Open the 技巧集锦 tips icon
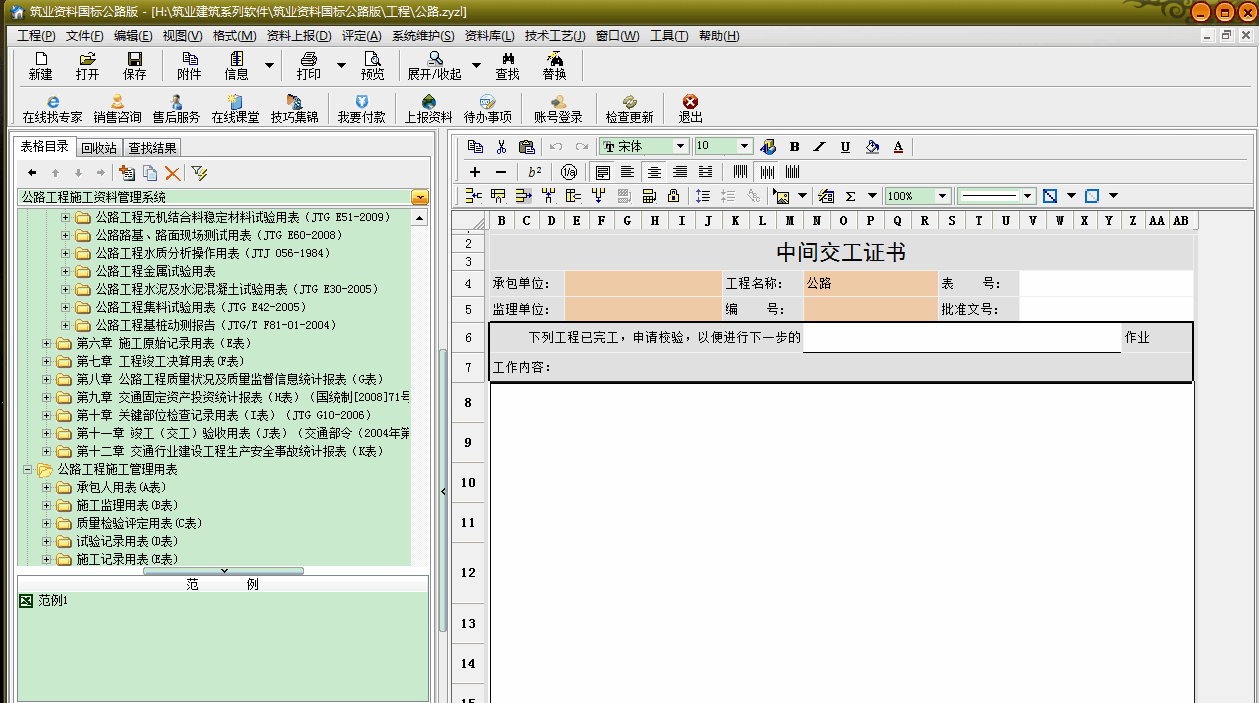Image resolution: width=1259 pixels, height=703 pixels. coord(295,108)
